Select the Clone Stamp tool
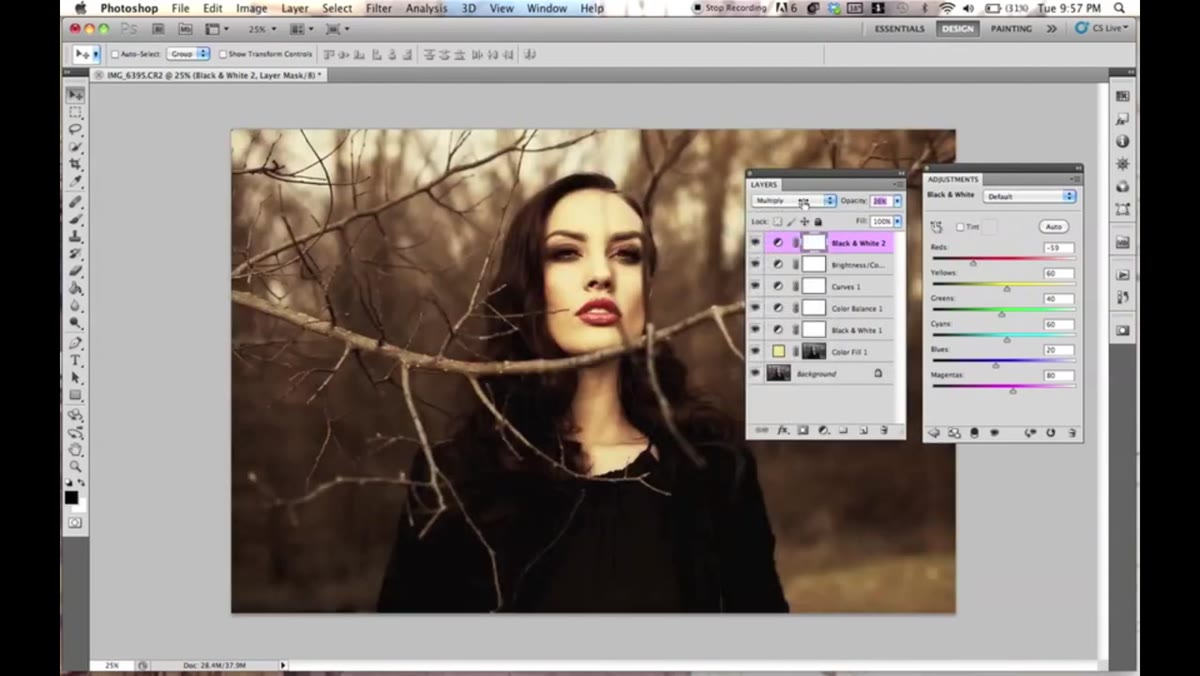The height and width of the screenshot is (676, 1200). coord(75,236)
